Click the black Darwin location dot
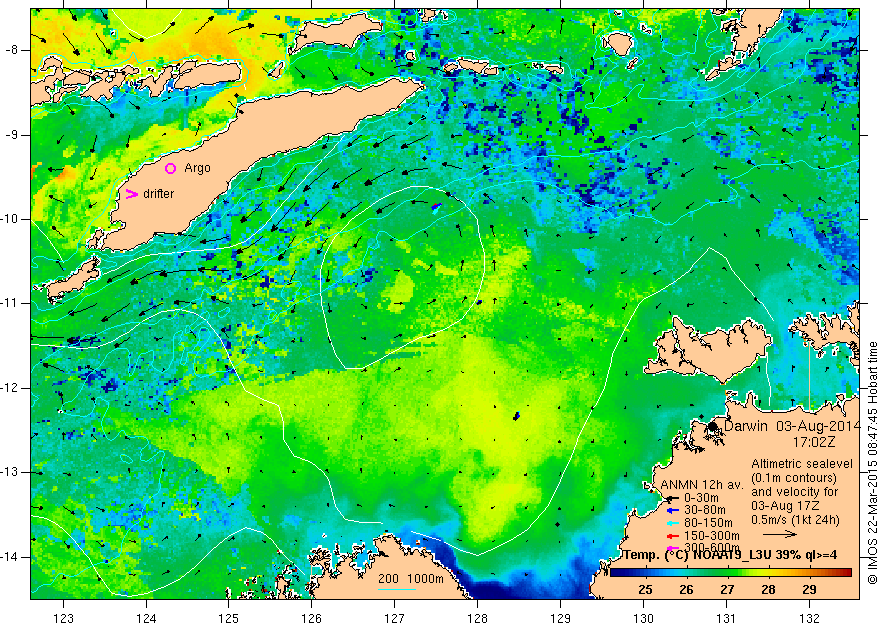The image size is (880, 630). click(713, 426)
